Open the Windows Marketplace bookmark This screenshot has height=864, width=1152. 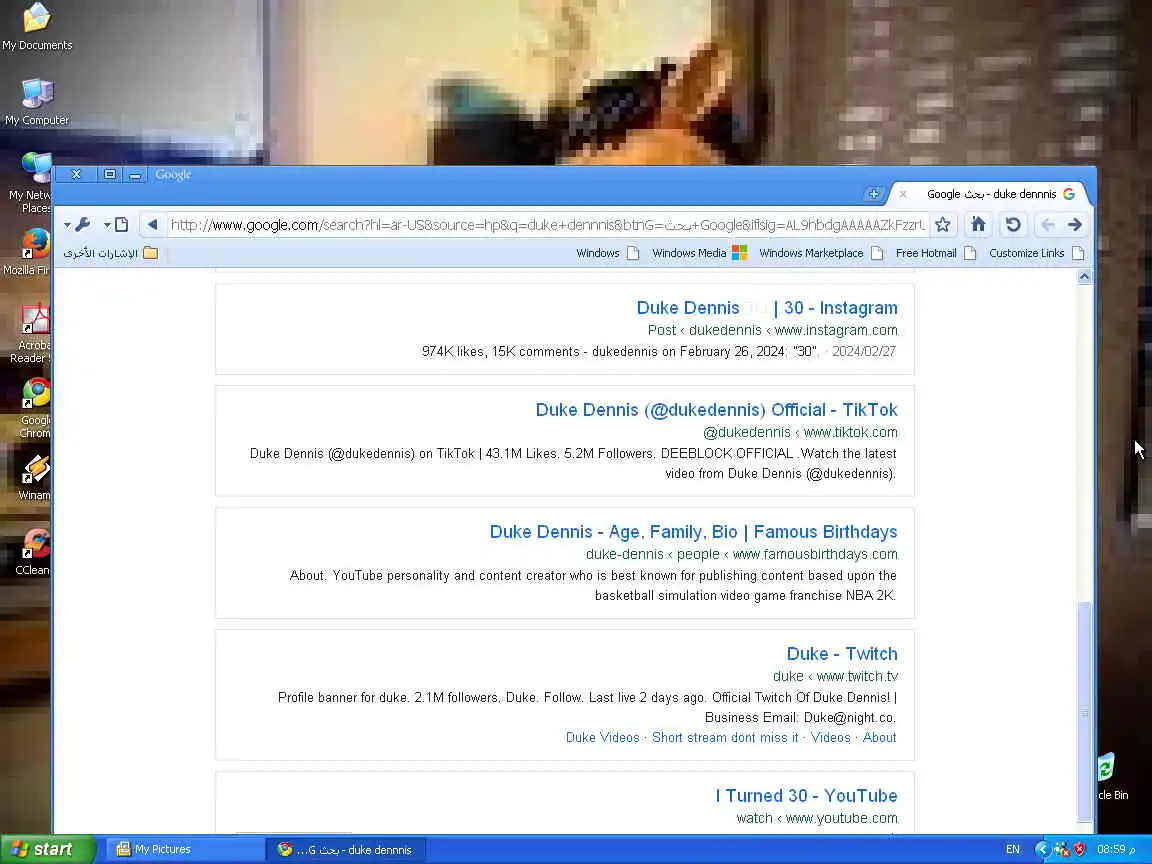coord(821,253)
